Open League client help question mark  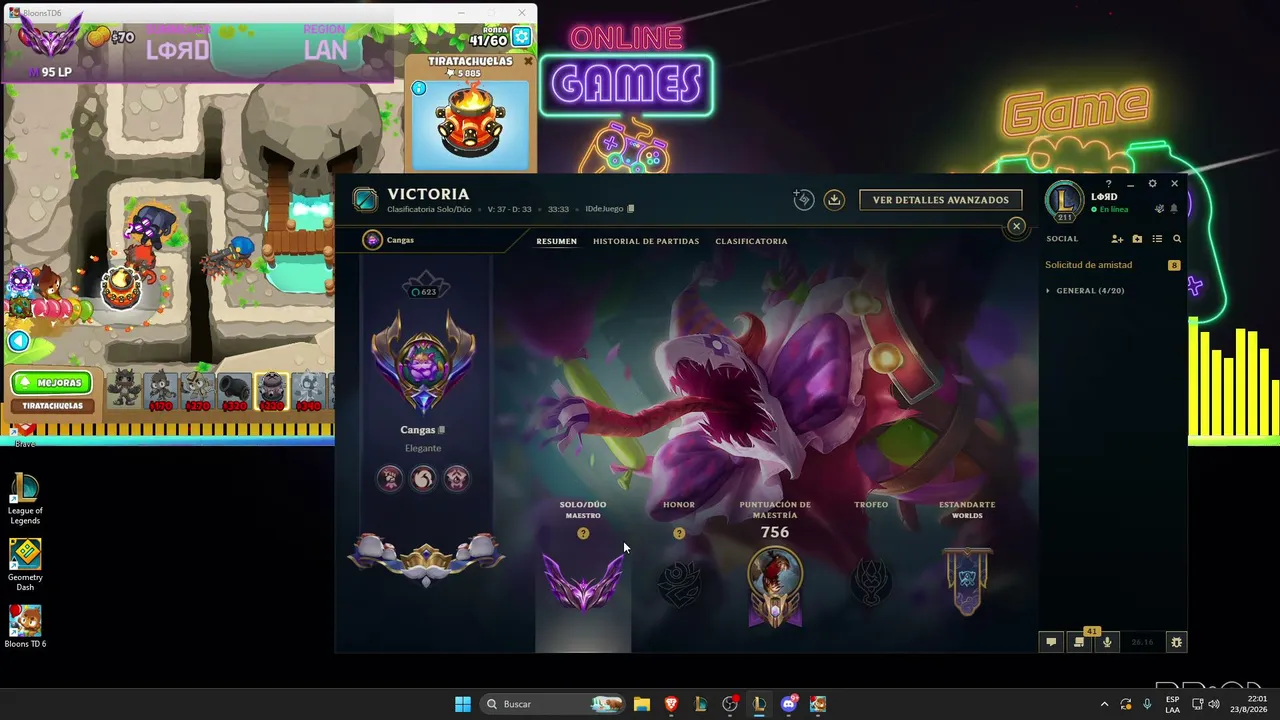pyautogui.click(x=1108, y=184)
